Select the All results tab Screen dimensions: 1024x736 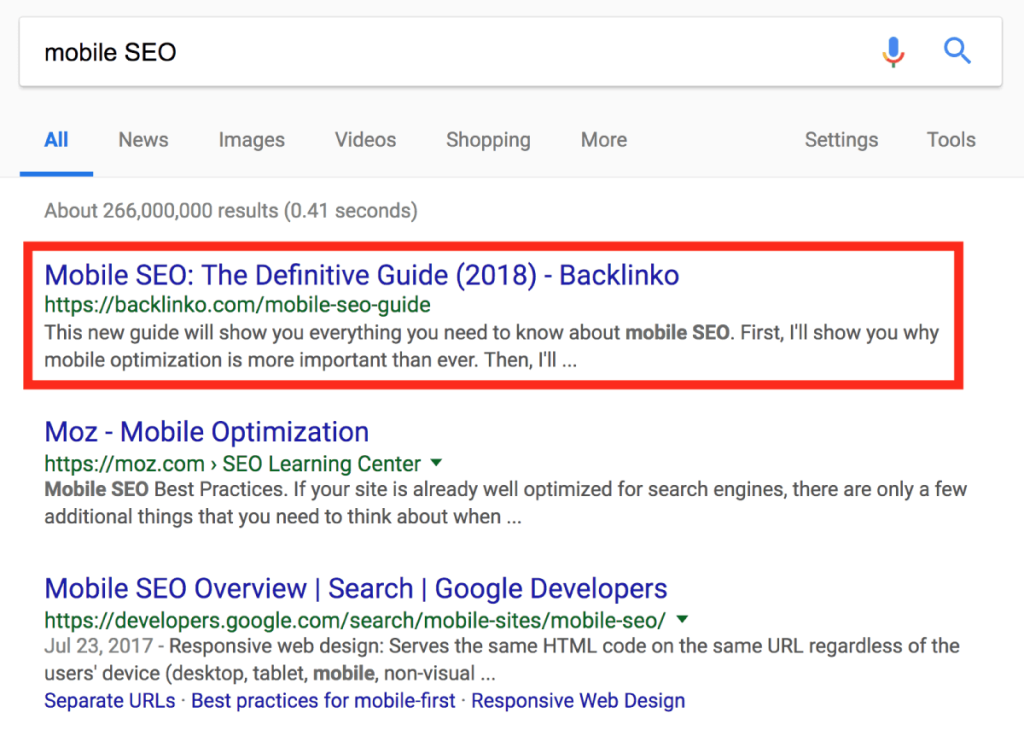[56, 140]
